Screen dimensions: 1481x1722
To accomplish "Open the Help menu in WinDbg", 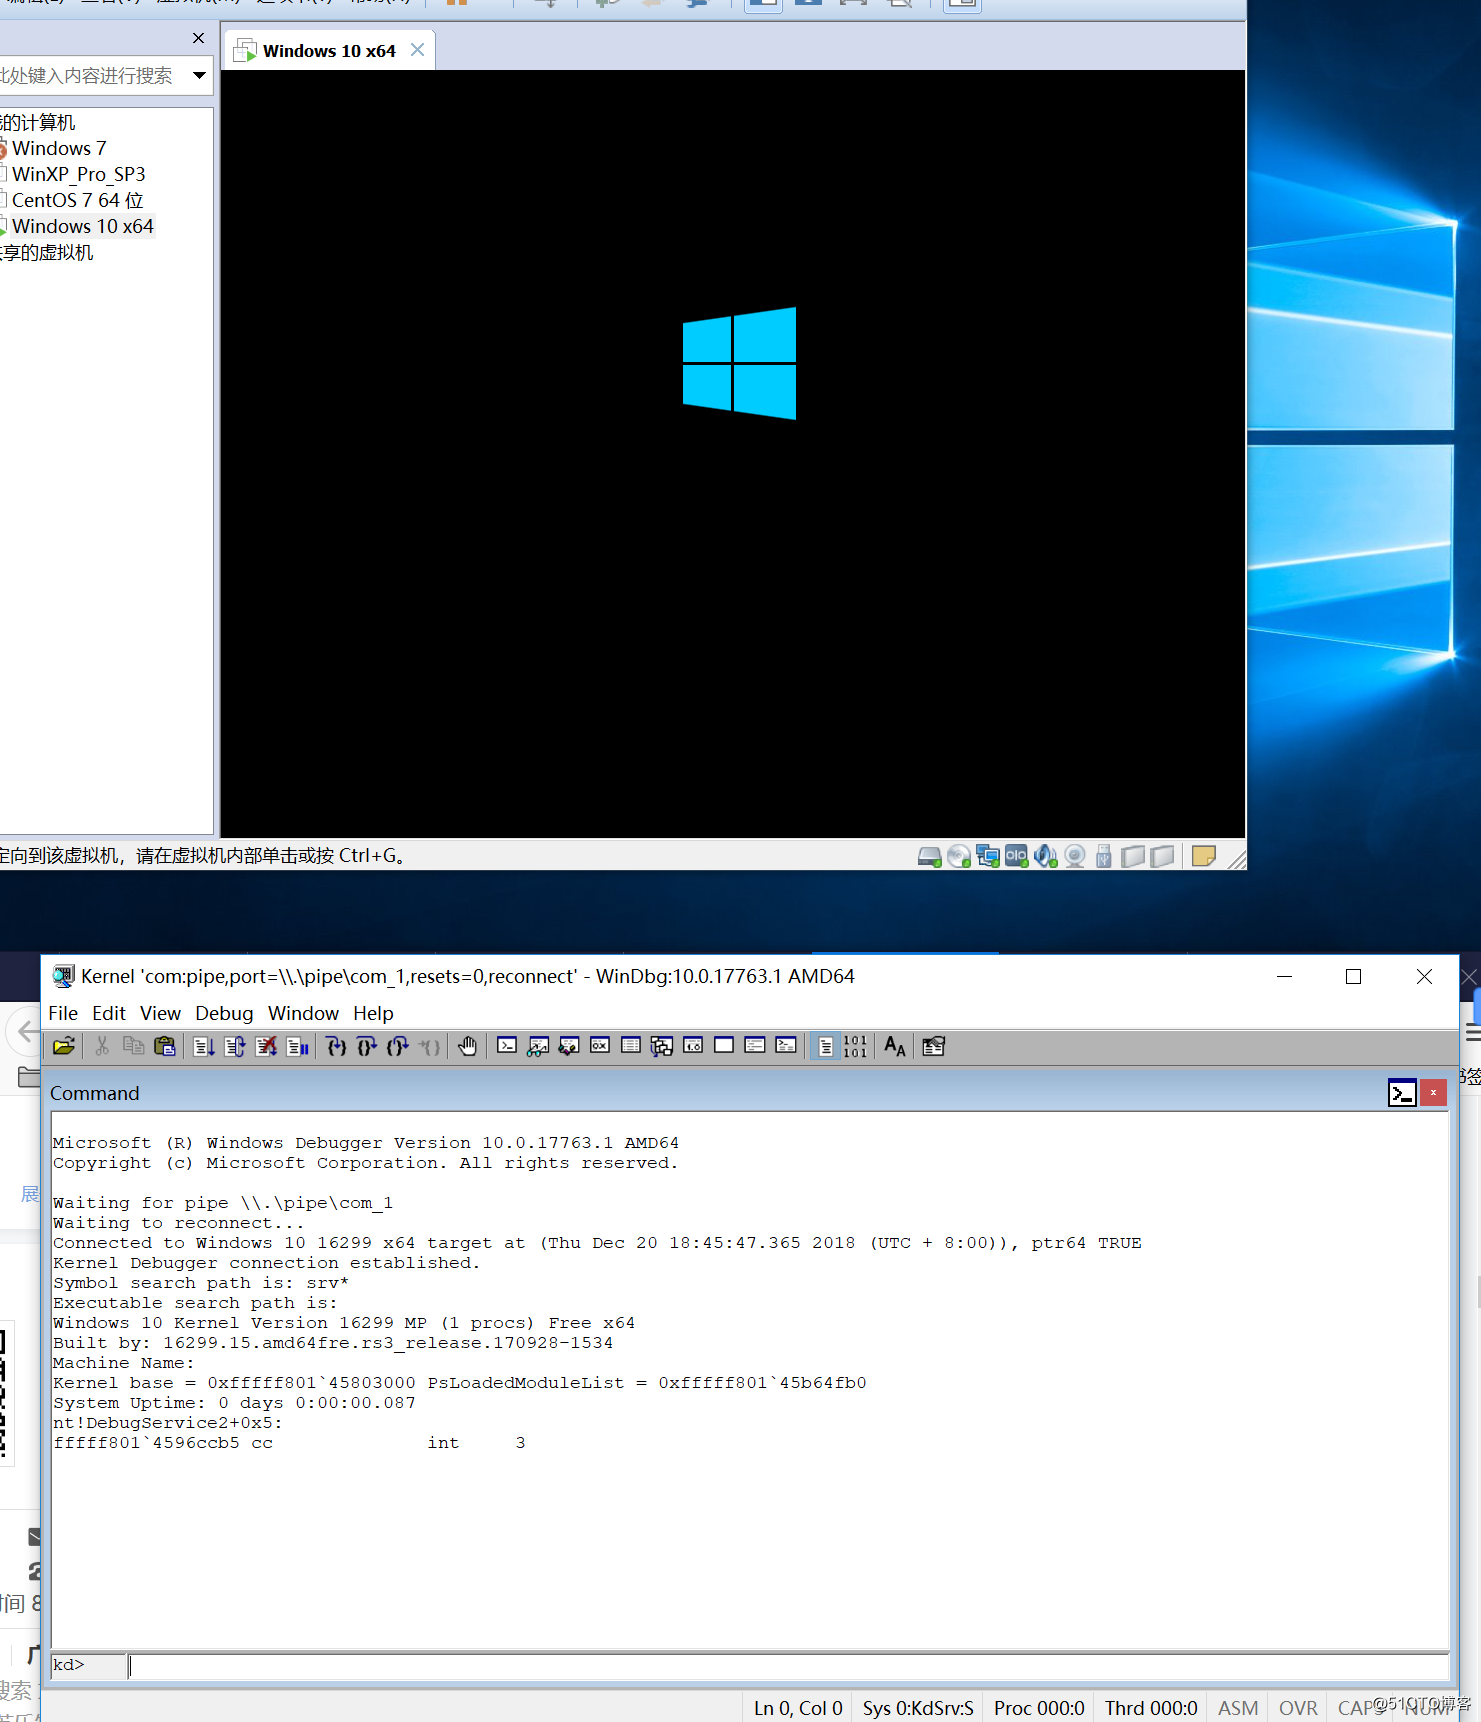I will pyautogui.click(x=373, y=1013).
